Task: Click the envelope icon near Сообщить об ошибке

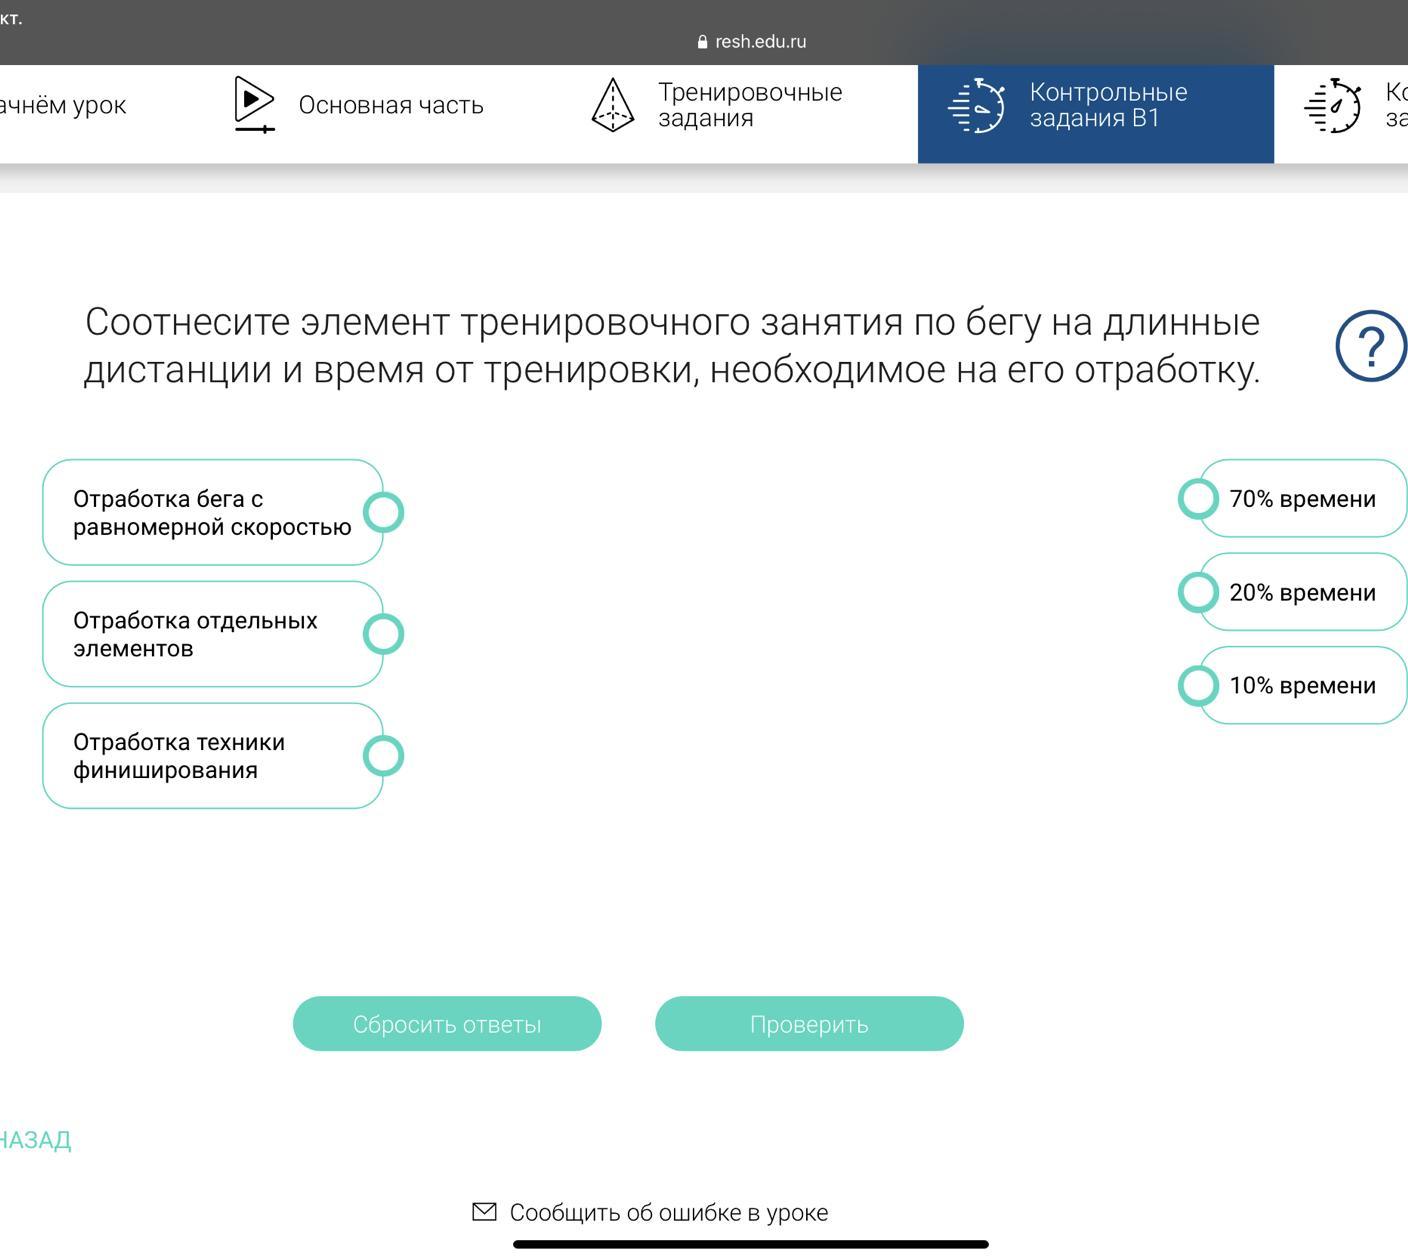Action: pos(484,1211)
